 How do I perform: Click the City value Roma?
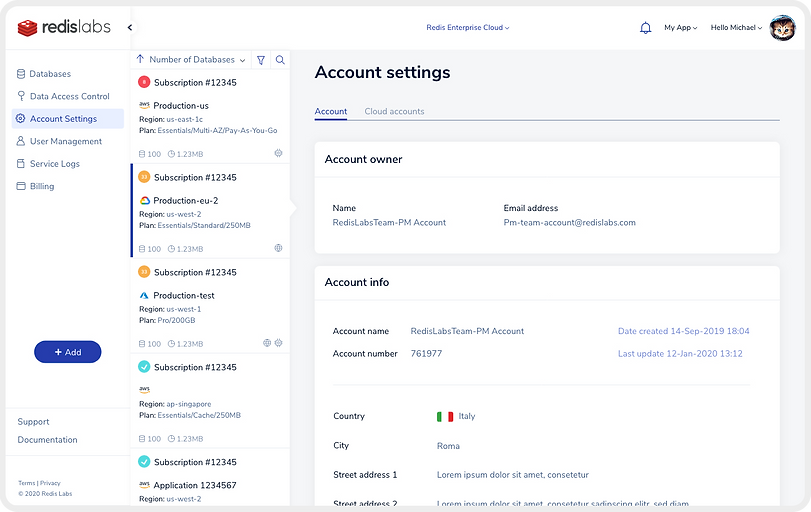click(448, 446)
